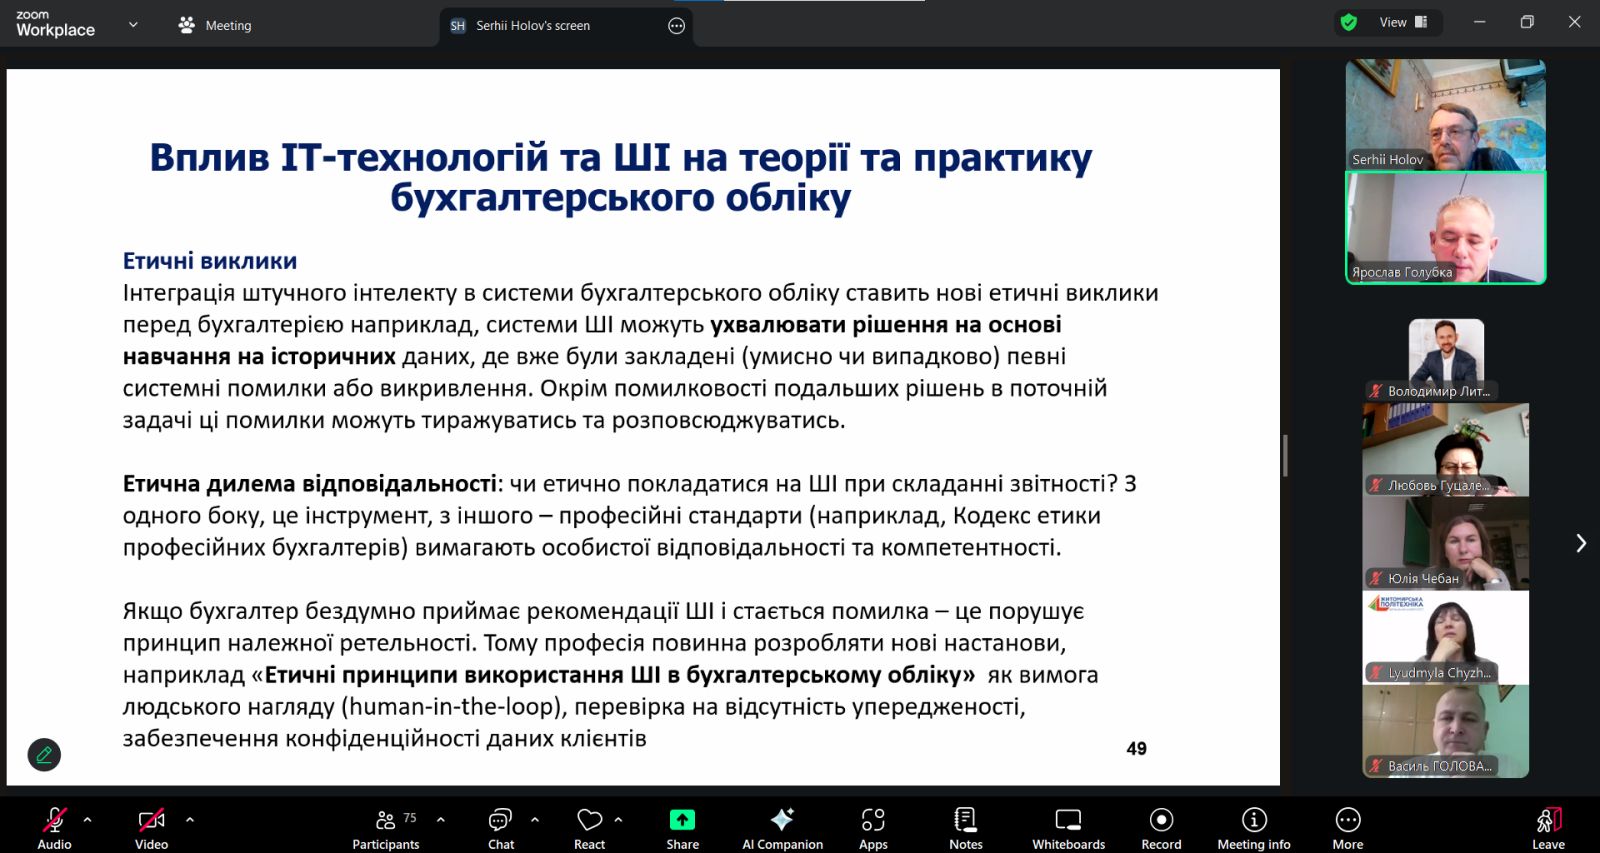The width and height of the screenshot is (1600, 853).
Task: Open the Participants panel
Action: 386,828
